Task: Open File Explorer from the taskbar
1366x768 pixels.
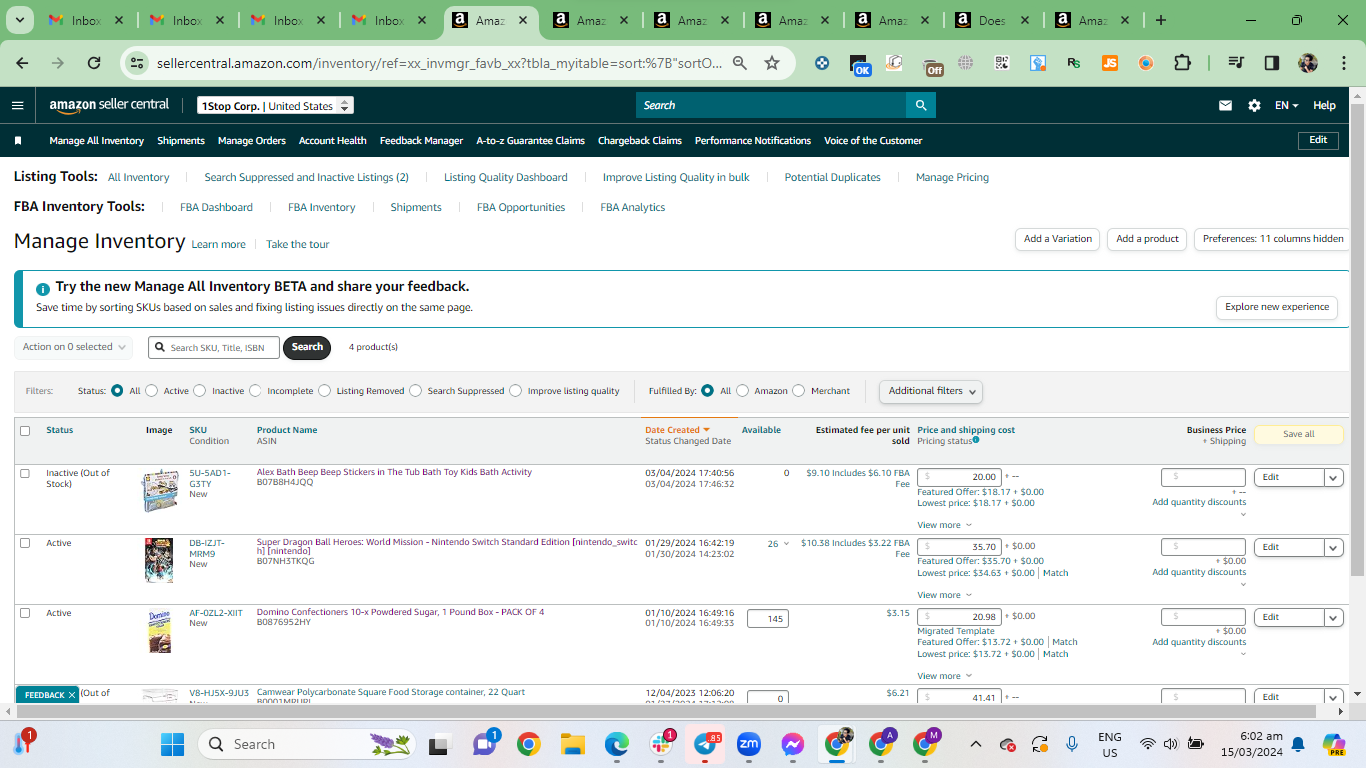Action: [x=572, y=744]
